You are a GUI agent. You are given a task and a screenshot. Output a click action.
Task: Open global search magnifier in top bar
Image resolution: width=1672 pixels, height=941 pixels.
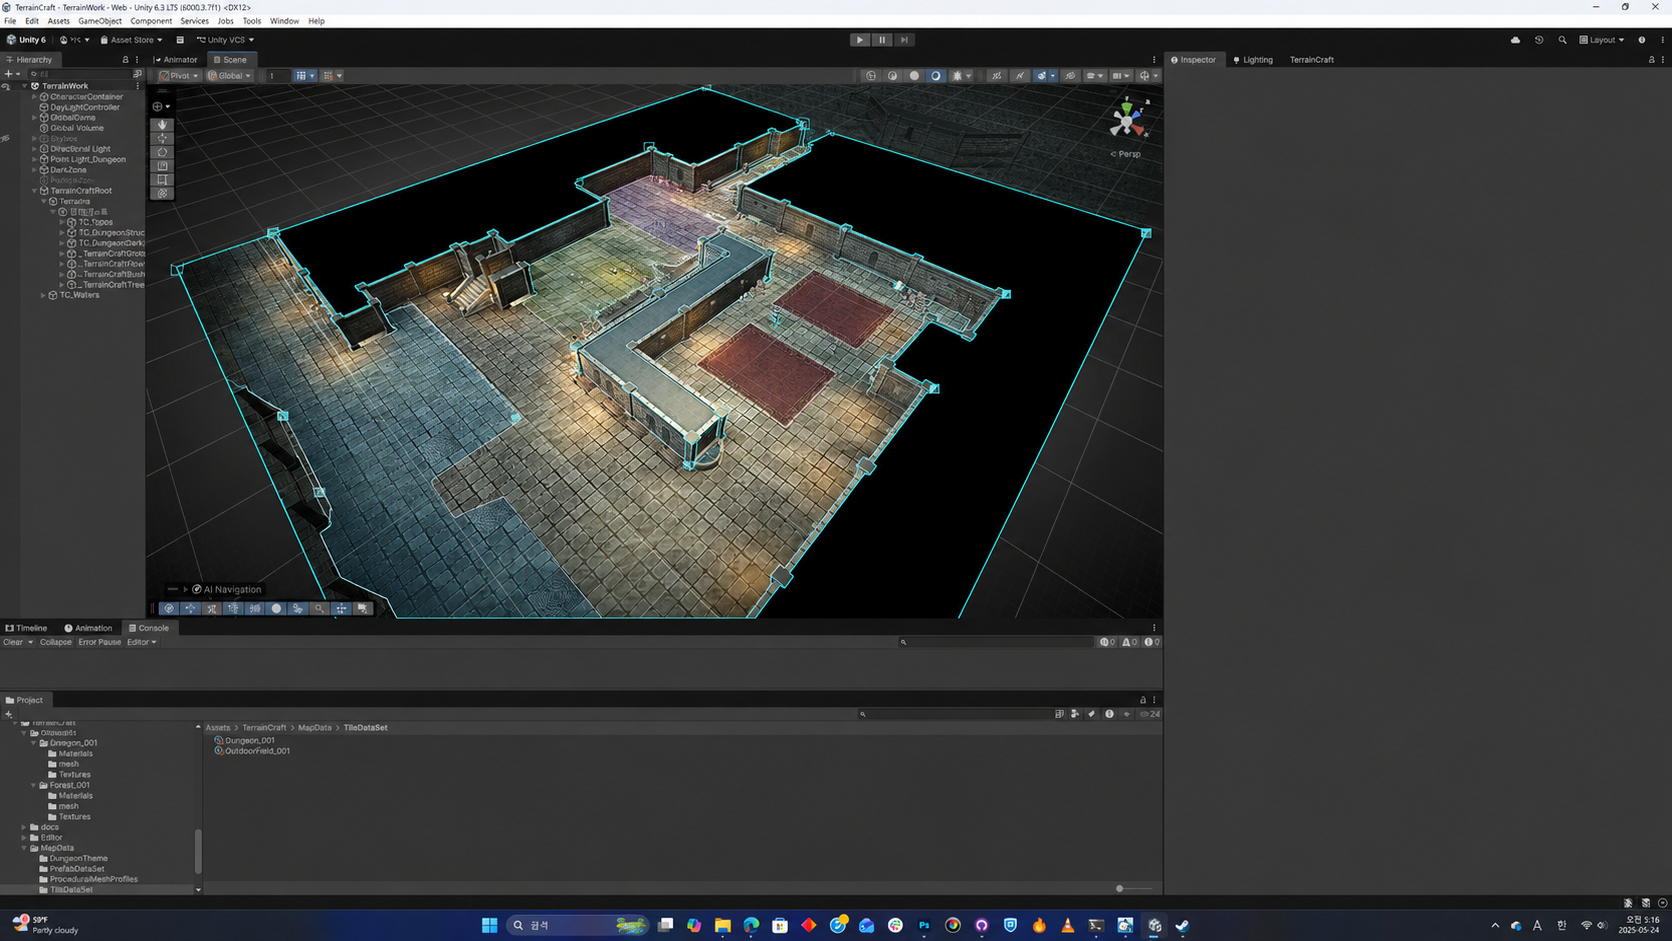[1562, 40]
